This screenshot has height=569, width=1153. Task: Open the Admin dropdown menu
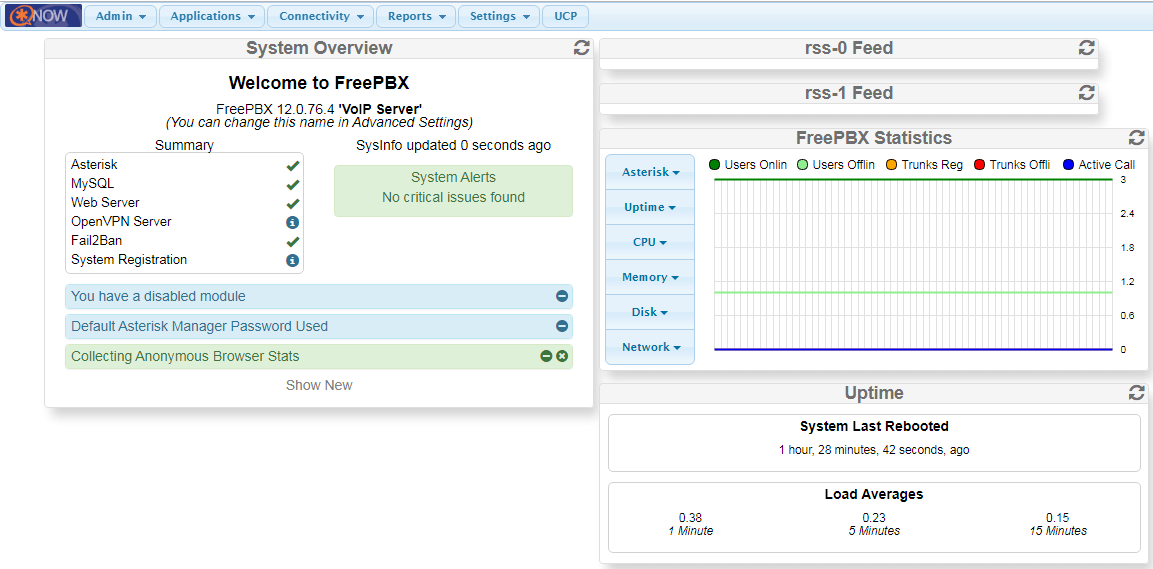coord(120,16)
